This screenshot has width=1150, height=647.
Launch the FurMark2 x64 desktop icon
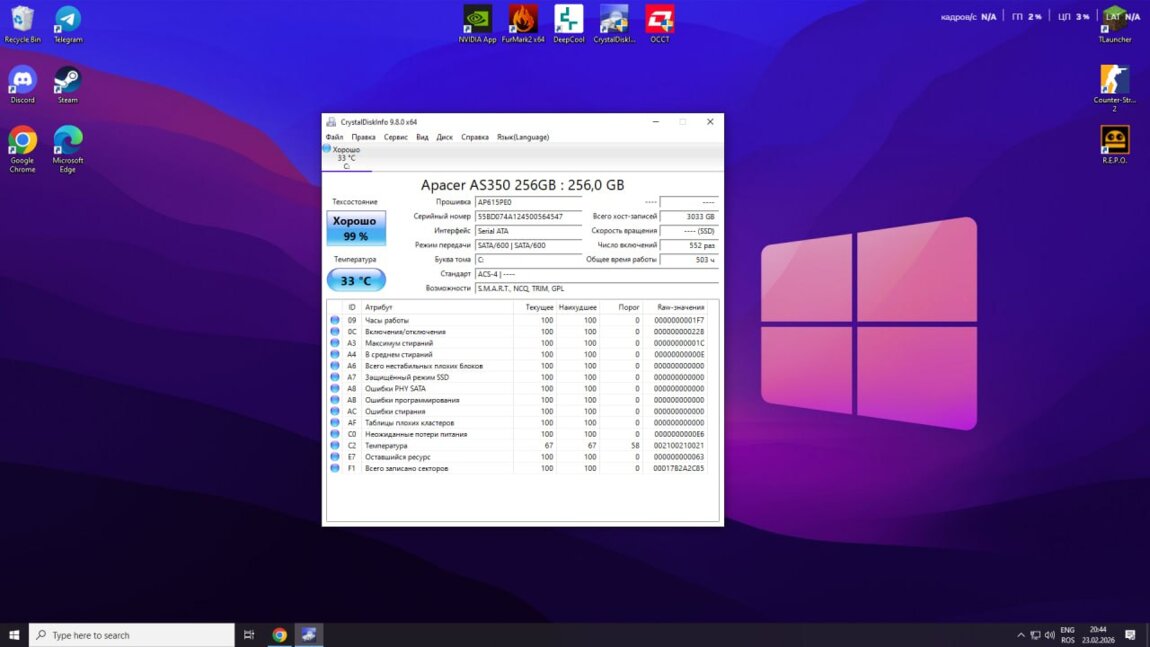(x=523, y=20)
